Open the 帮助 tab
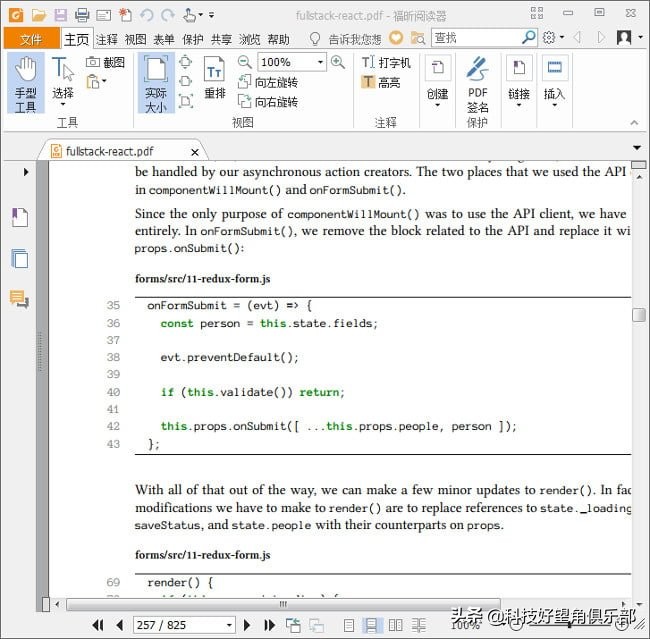This screenshot has width=650, height=639. 278,39
